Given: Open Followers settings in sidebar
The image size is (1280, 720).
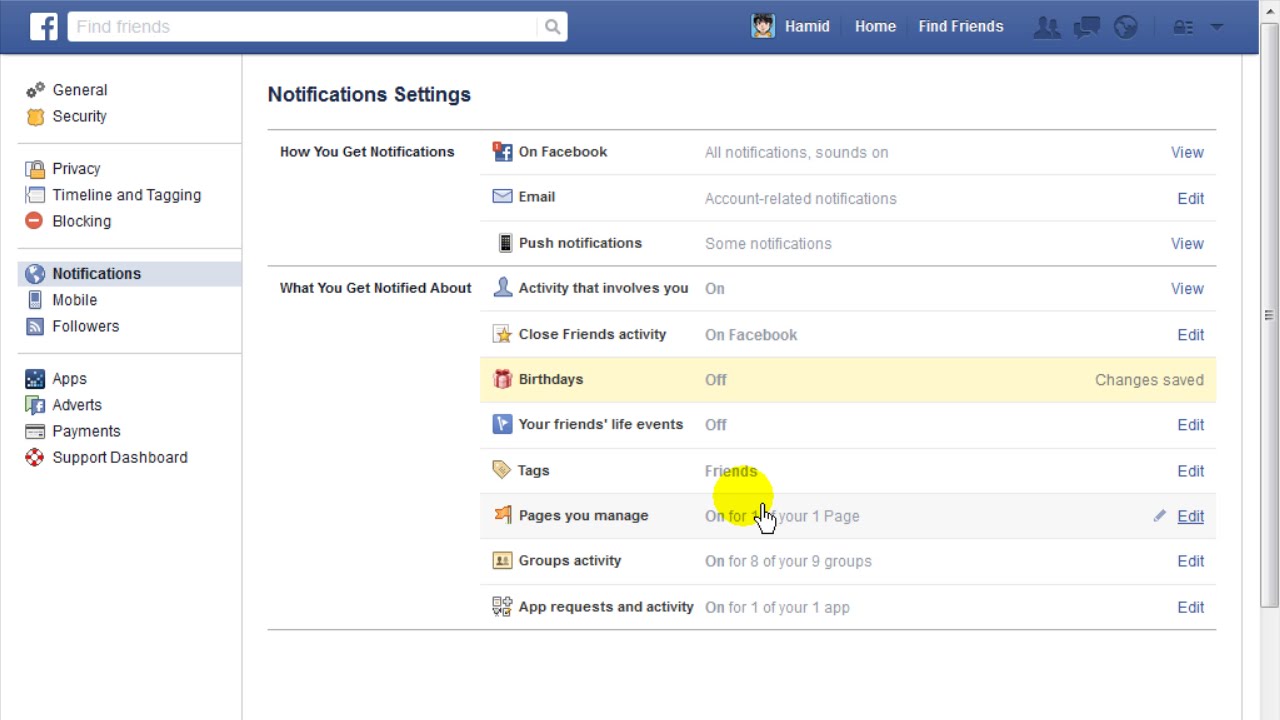Looking at the screenshot, I should click(86, 326).
